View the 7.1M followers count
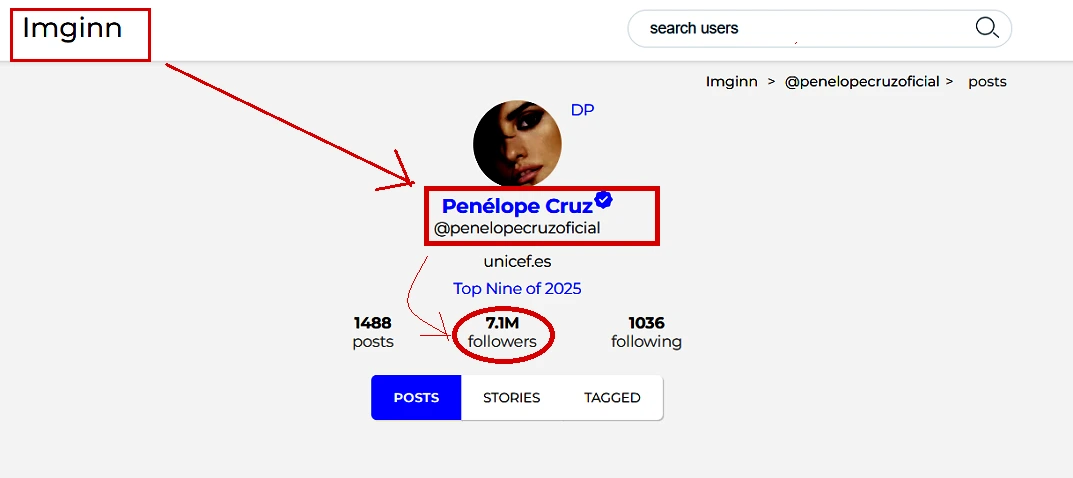1073x478 pixels. click(x=502, y=332)
